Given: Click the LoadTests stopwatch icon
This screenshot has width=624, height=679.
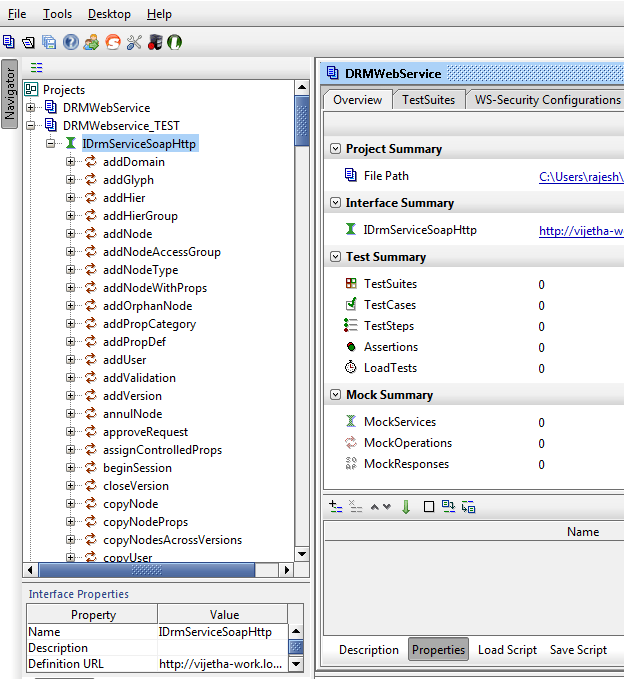Looking at the screenshot, I should pyautogui.click(x=351, y=367).
